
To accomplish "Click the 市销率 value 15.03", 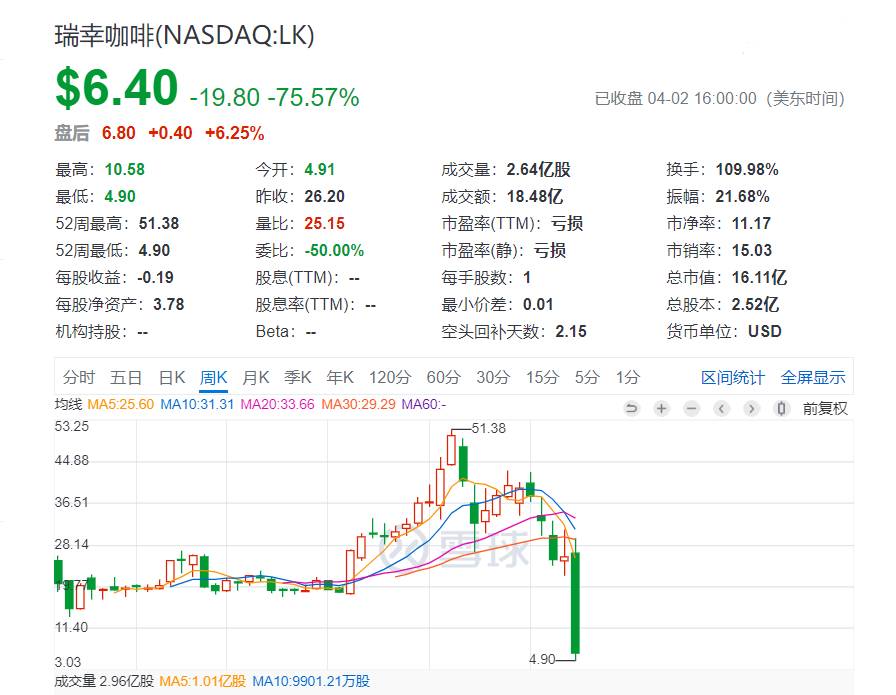I will pyautogui.click(x=752, y=250).
